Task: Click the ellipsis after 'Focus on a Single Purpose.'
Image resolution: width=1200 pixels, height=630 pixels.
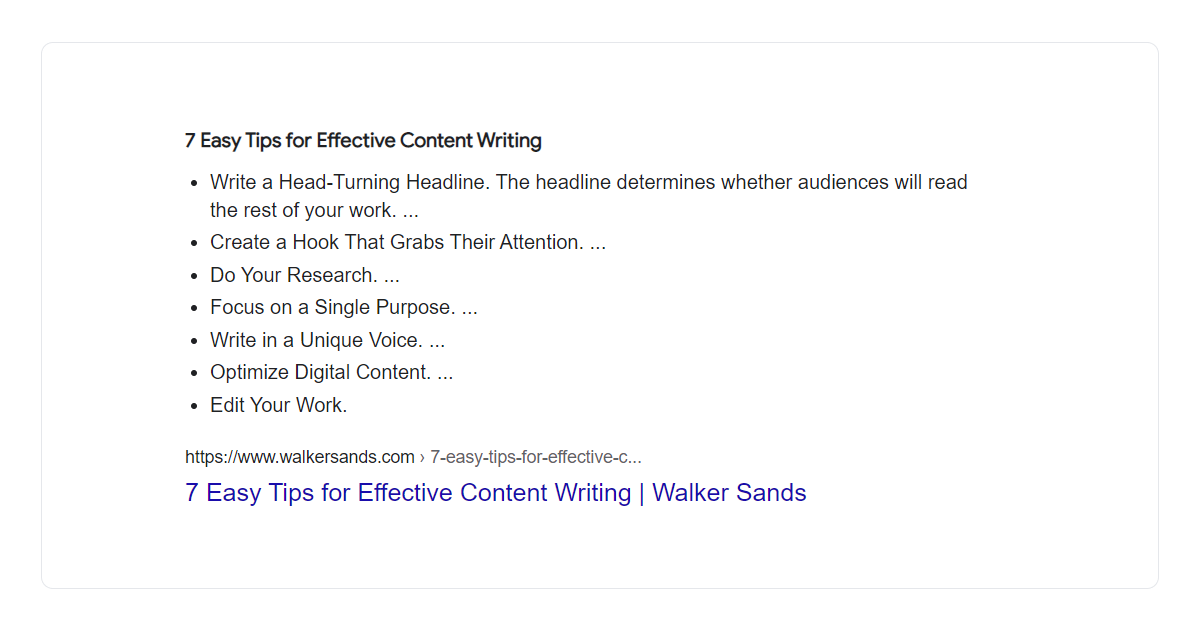Action: 469,307
